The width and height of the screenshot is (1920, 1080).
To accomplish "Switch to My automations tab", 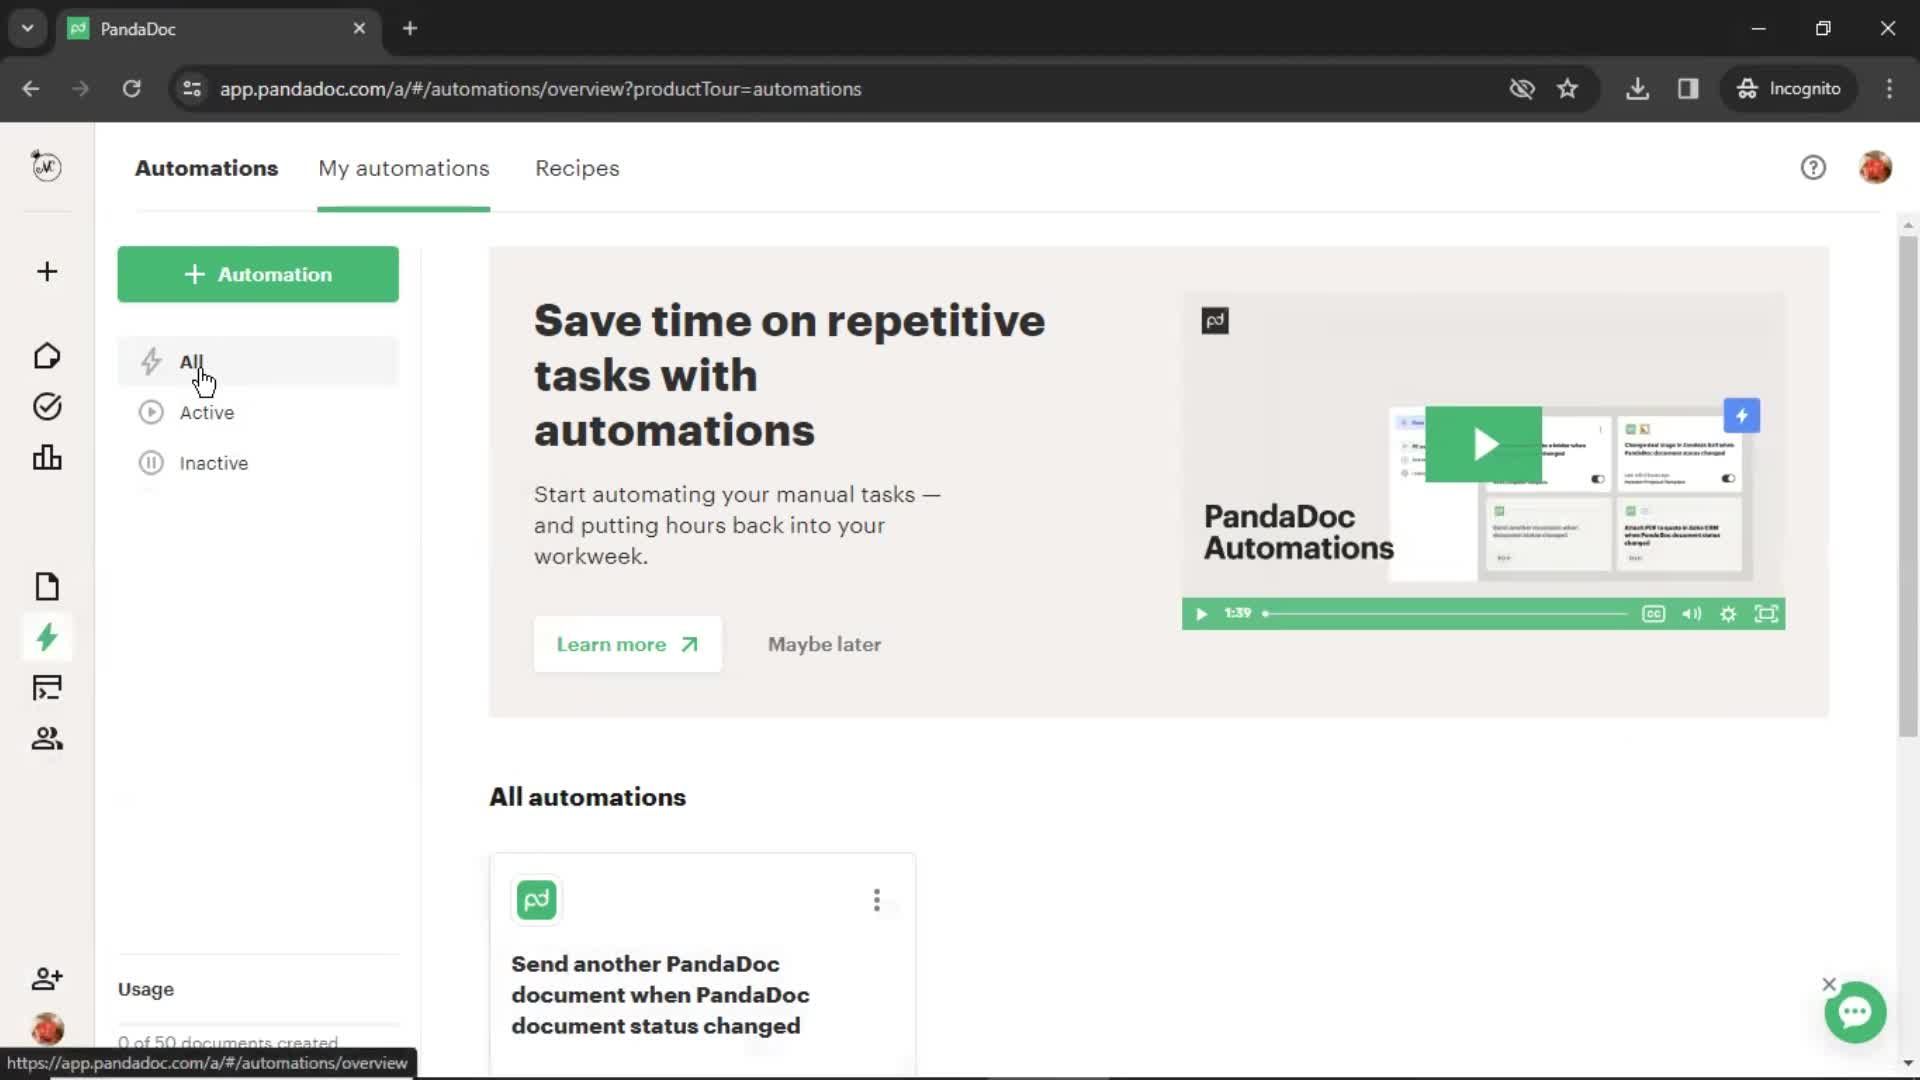I will tap(404, 167).
